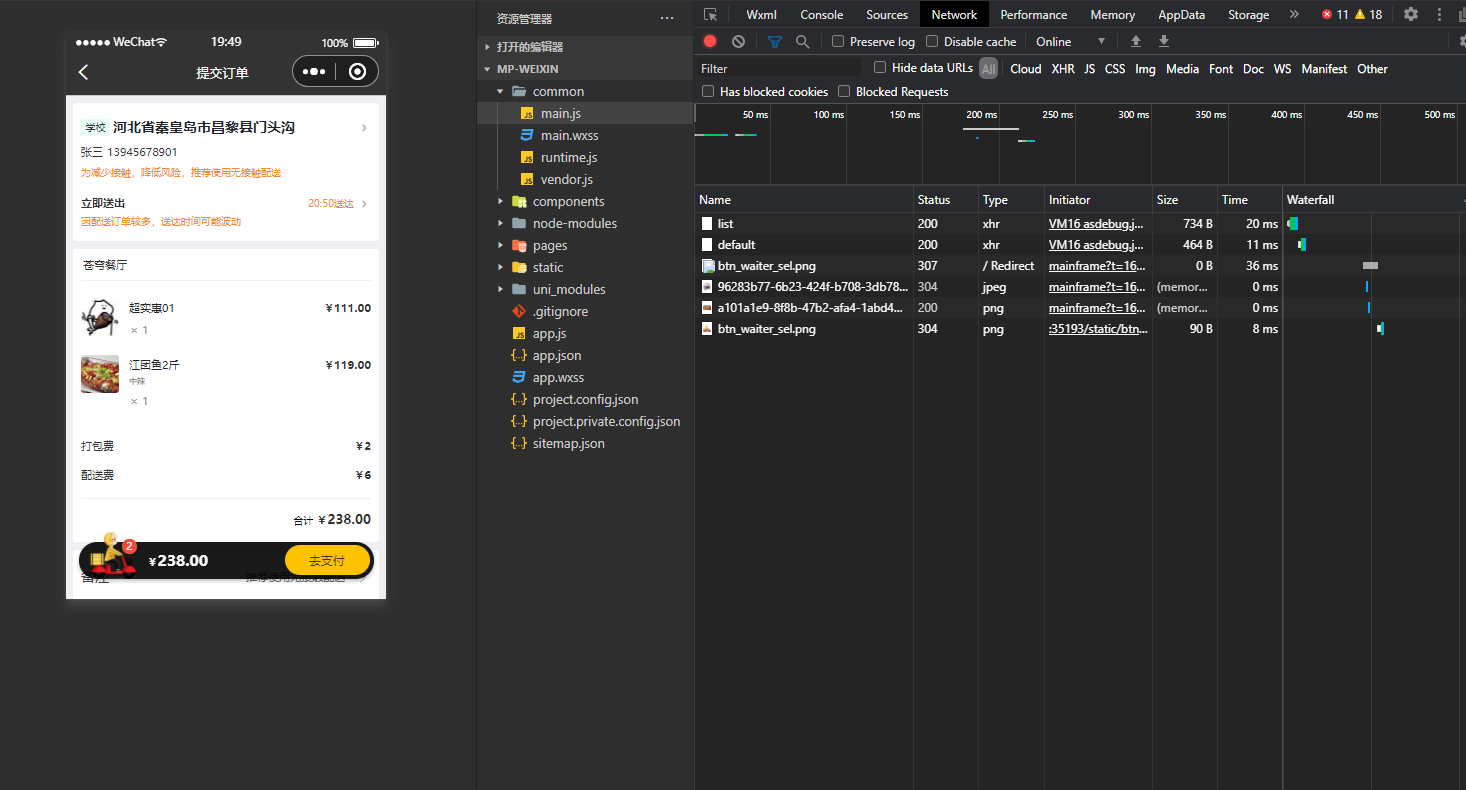
Task: Open the network search magnifier
Action: pos(802,42)
